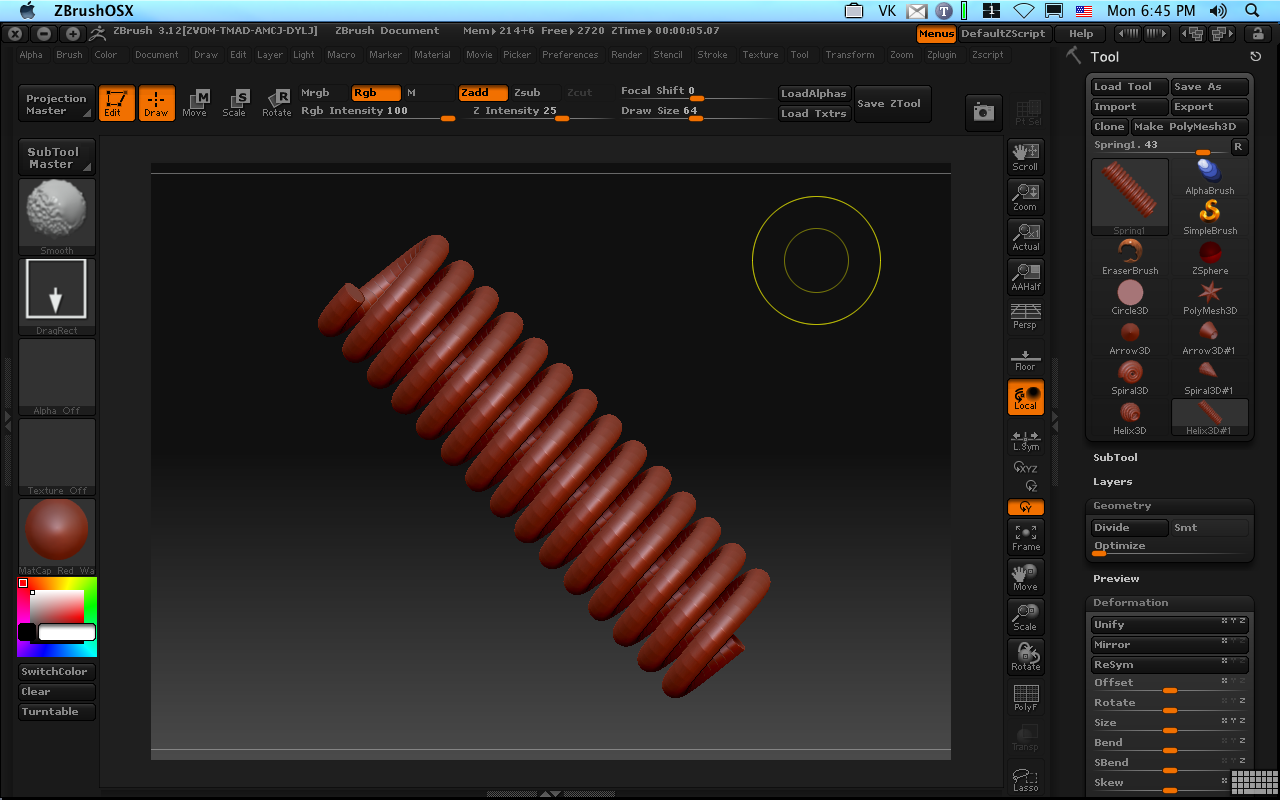Click the camera snapshot icon
Viewport: 1280px width, 800px height.
tap(983, 113)
